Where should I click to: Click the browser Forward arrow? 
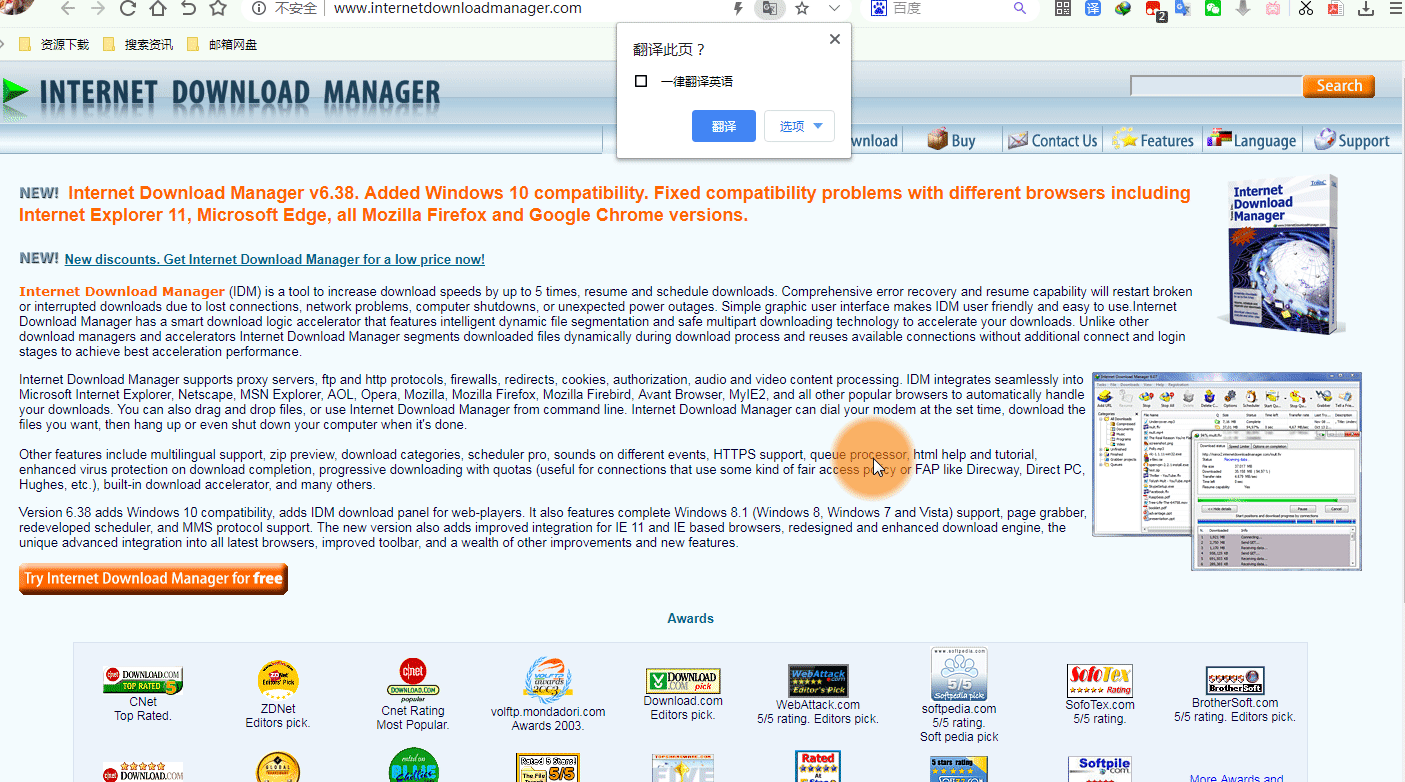pos(98,9)
